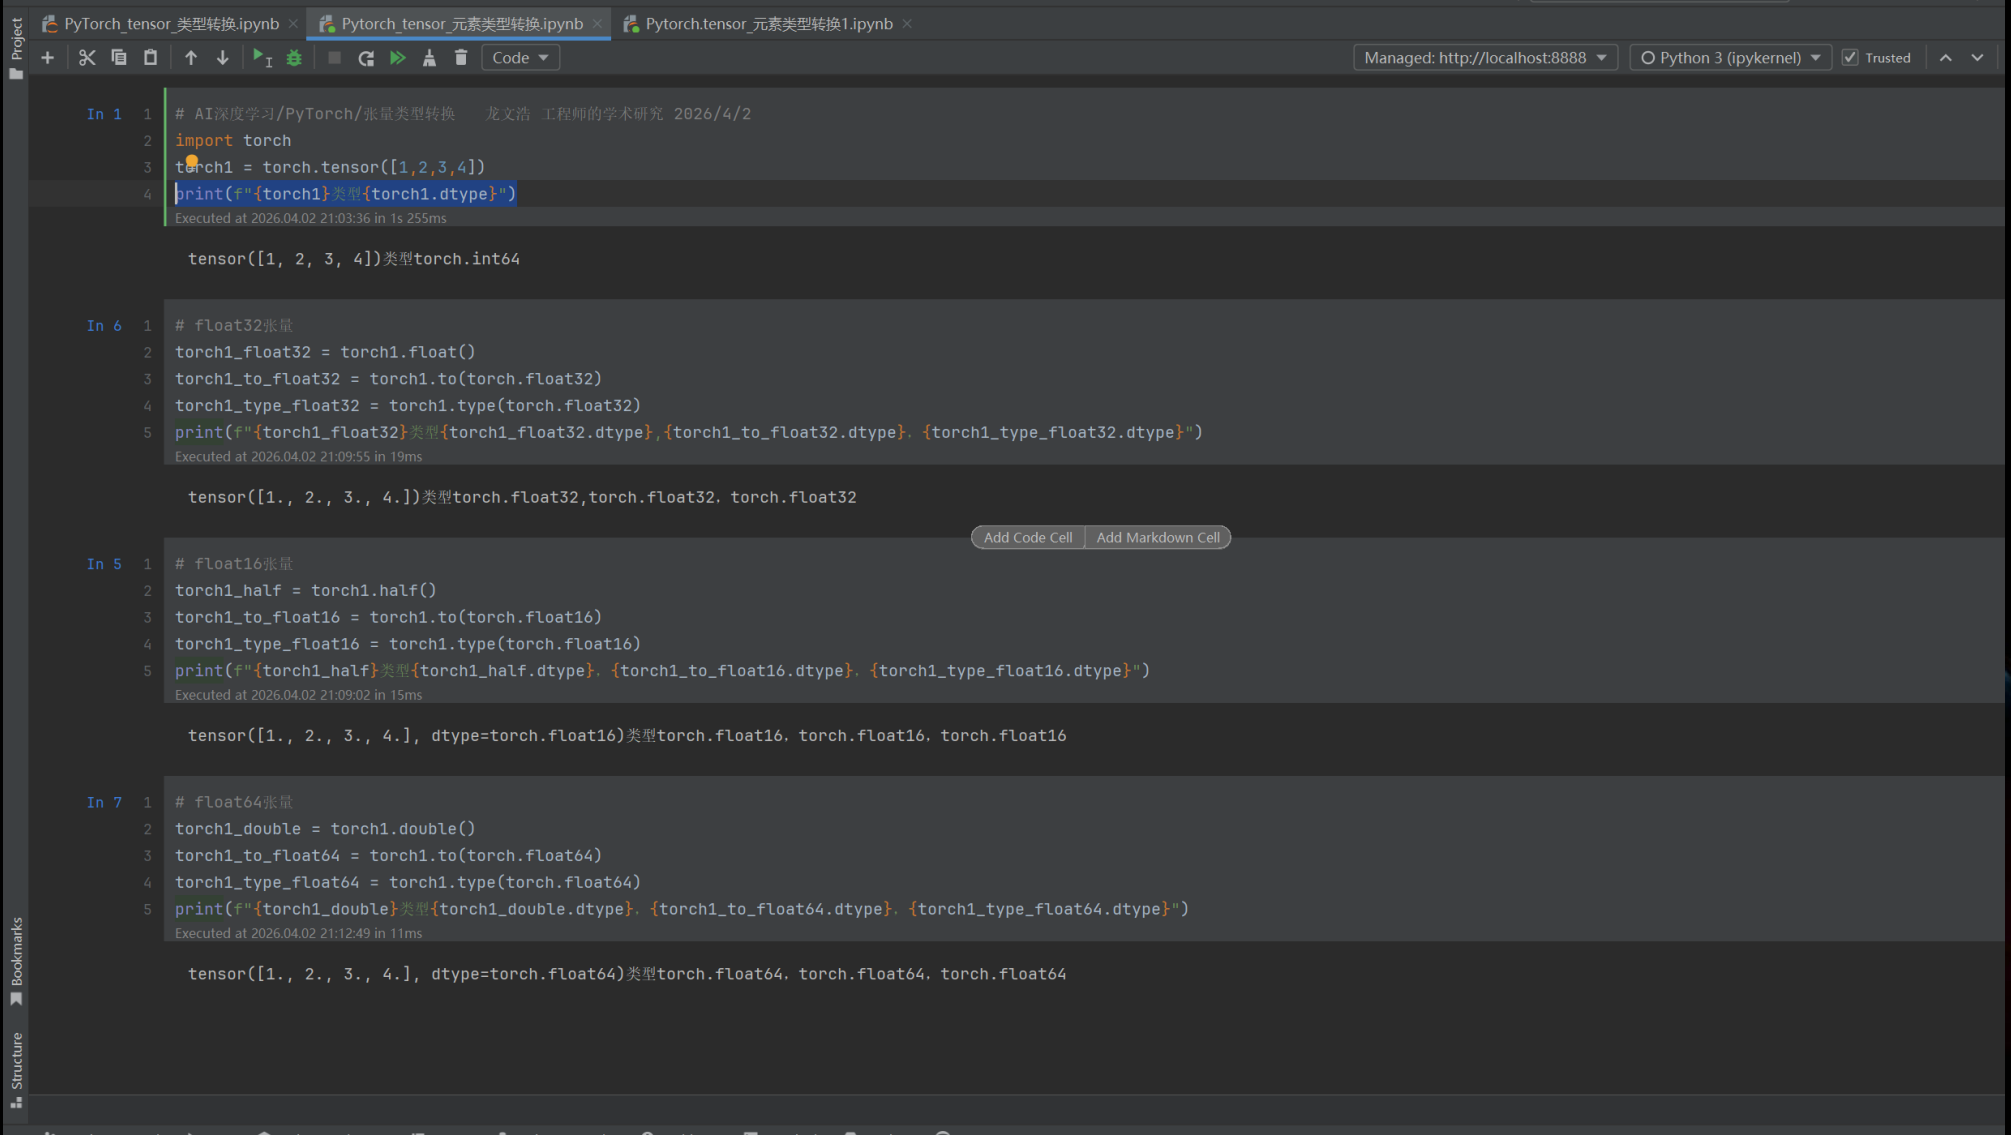Move the cell up with the arrow icon
Image resolution: width=2011 pixels, height=1135 pixels.
[x=191, y=58]
